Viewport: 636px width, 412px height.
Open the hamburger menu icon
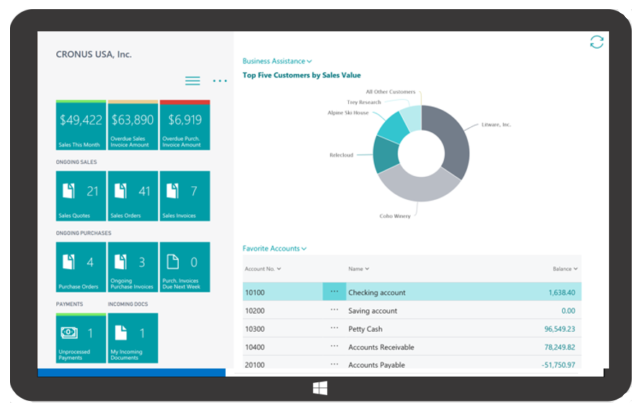tap(193, 81)
